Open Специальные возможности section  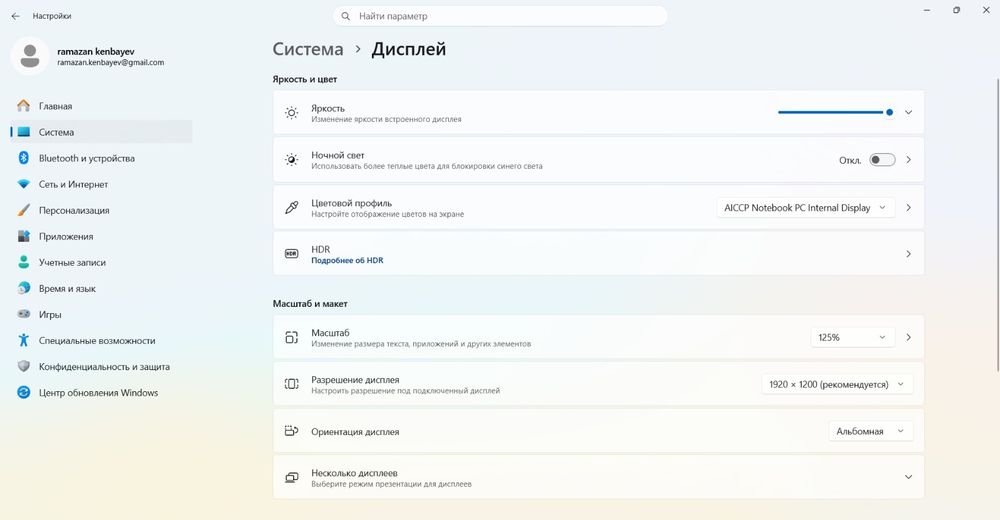tap(101, 341)
